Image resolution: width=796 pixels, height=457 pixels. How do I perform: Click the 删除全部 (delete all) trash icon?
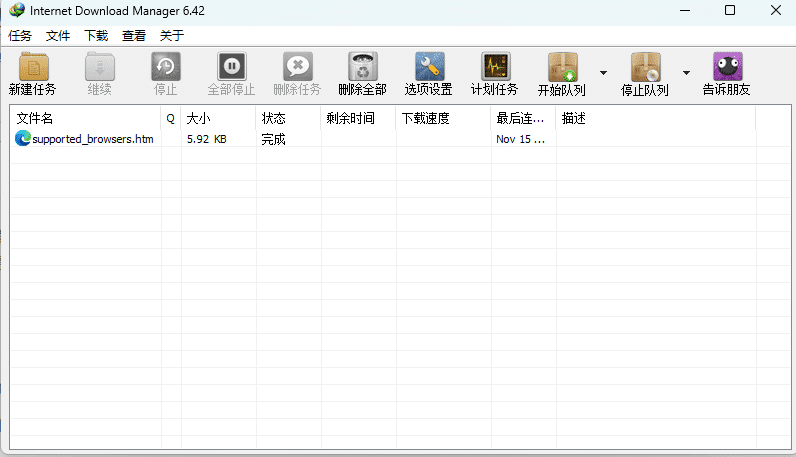coord(362,68)
